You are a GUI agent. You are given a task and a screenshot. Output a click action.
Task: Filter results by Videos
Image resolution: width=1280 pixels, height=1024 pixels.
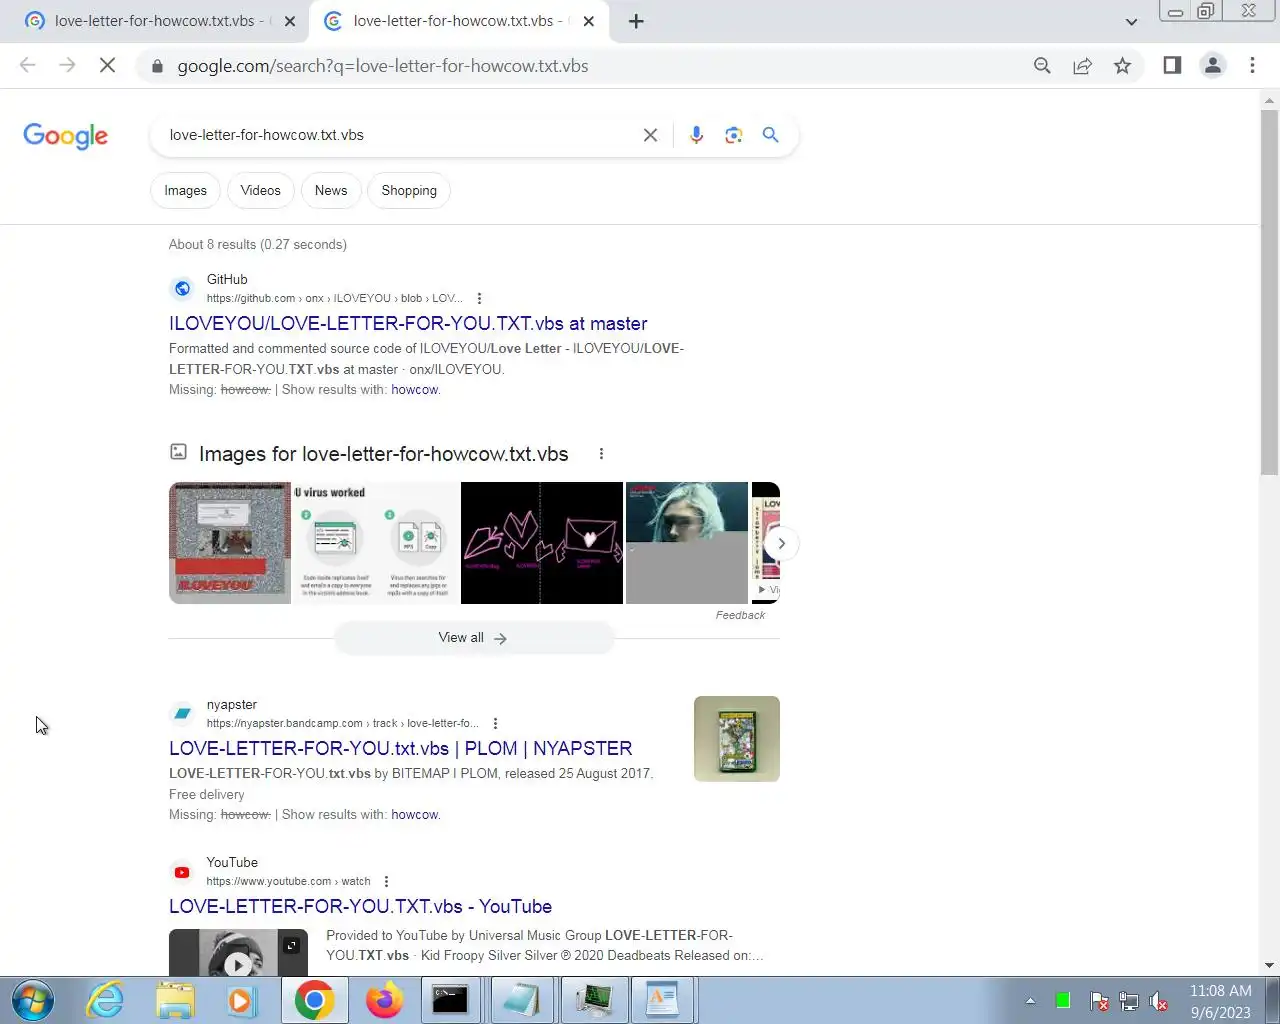pyautogui.click(x=260, y=190)
